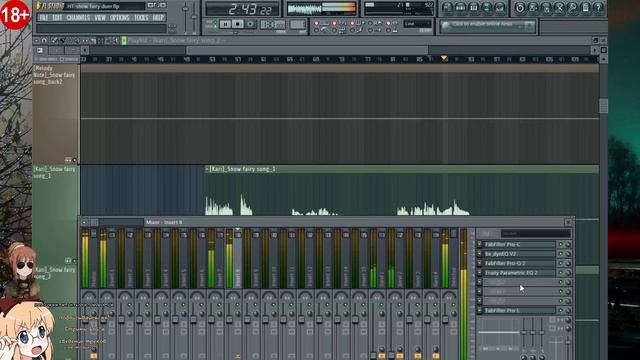The height and width of the screenshot is (360, 640).
Task: Click the playlist scroll-right arrow
Action: click(595, 50)
